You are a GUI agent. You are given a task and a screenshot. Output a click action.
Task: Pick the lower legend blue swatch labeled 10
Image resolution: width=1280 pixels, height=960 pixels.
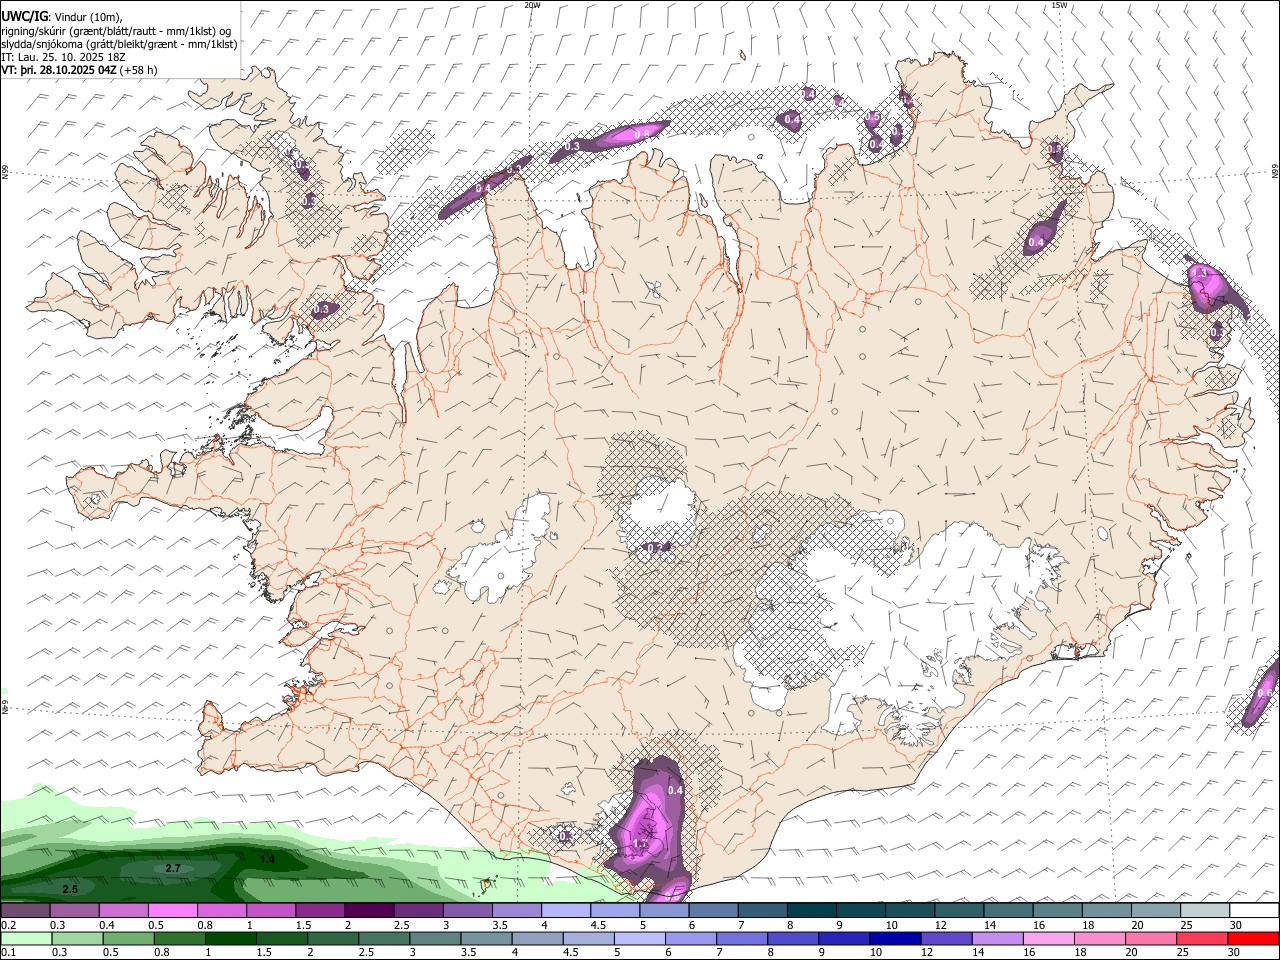[895, 938]
